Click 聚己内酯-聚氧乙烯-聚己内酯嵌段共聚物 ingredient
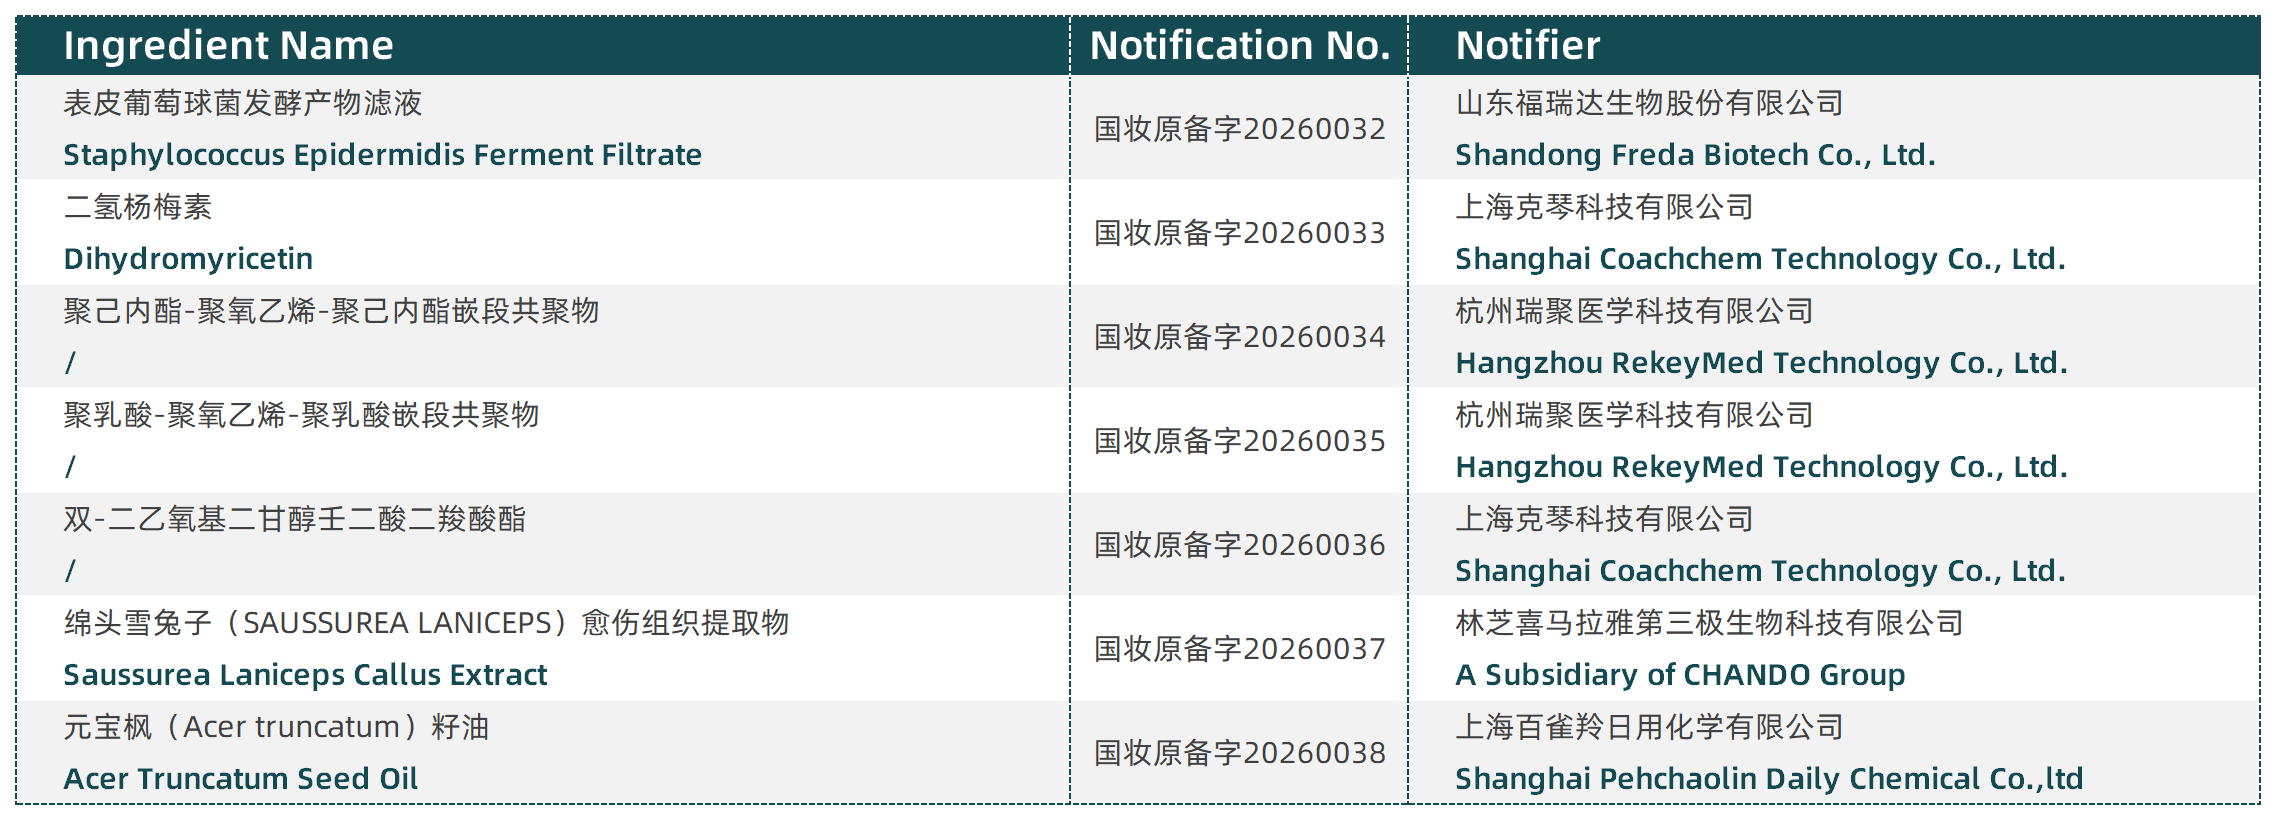This screenshot has width=2276, height=820. pos(331,311)
